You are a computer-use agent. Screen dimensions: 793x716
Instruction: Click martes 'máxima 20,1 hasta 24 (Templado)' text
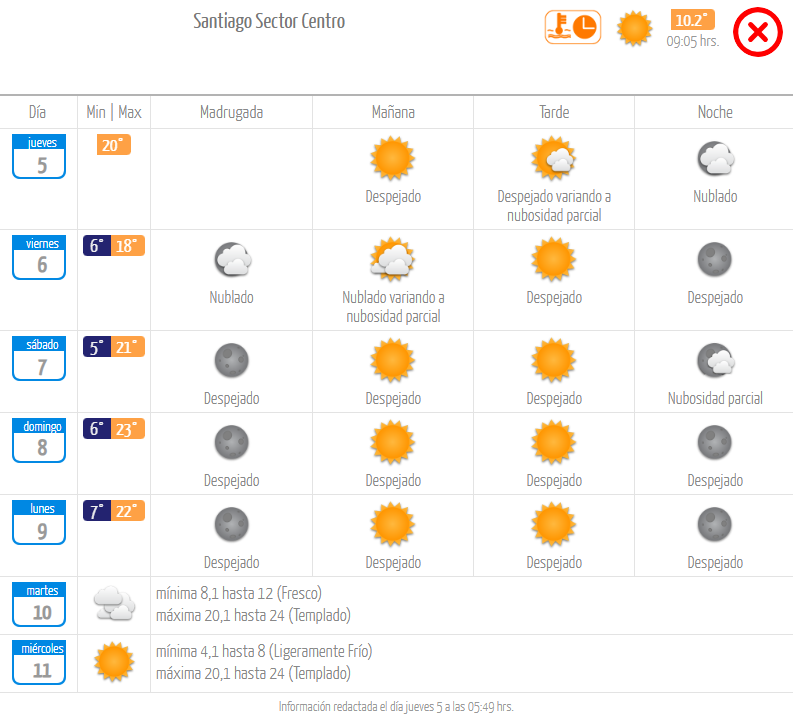coord(253,615)
